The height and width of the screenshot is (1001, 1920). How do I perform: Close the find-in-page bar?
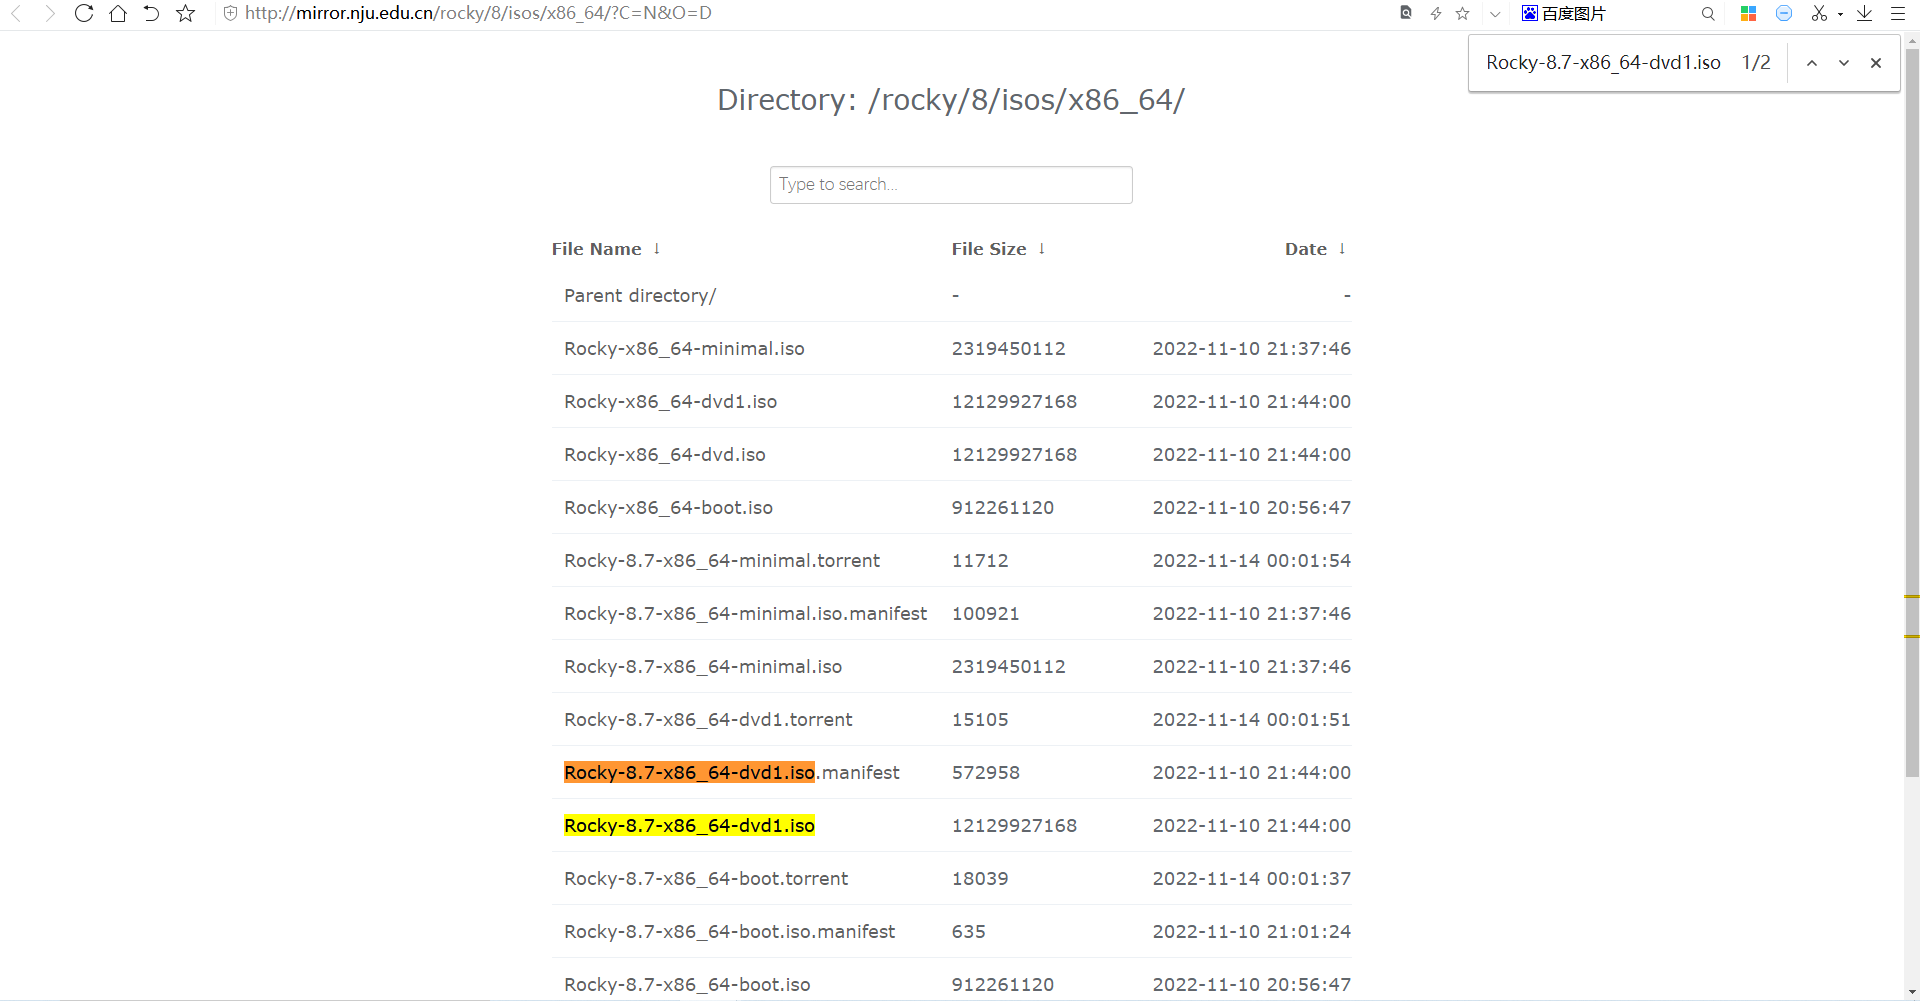1876,63
